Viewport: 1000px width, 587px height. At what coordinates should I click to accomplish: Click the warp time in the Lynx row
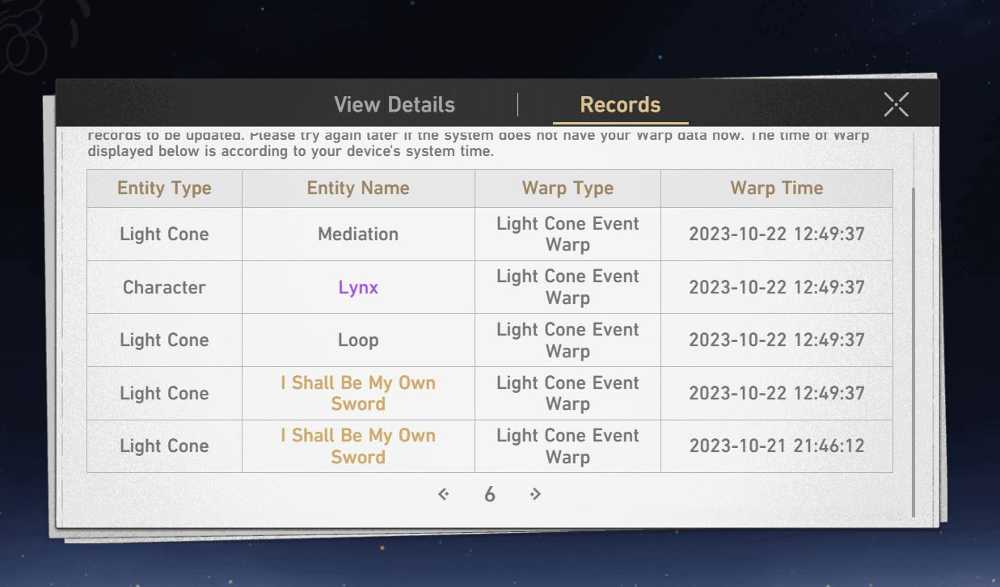pos(777,287)
